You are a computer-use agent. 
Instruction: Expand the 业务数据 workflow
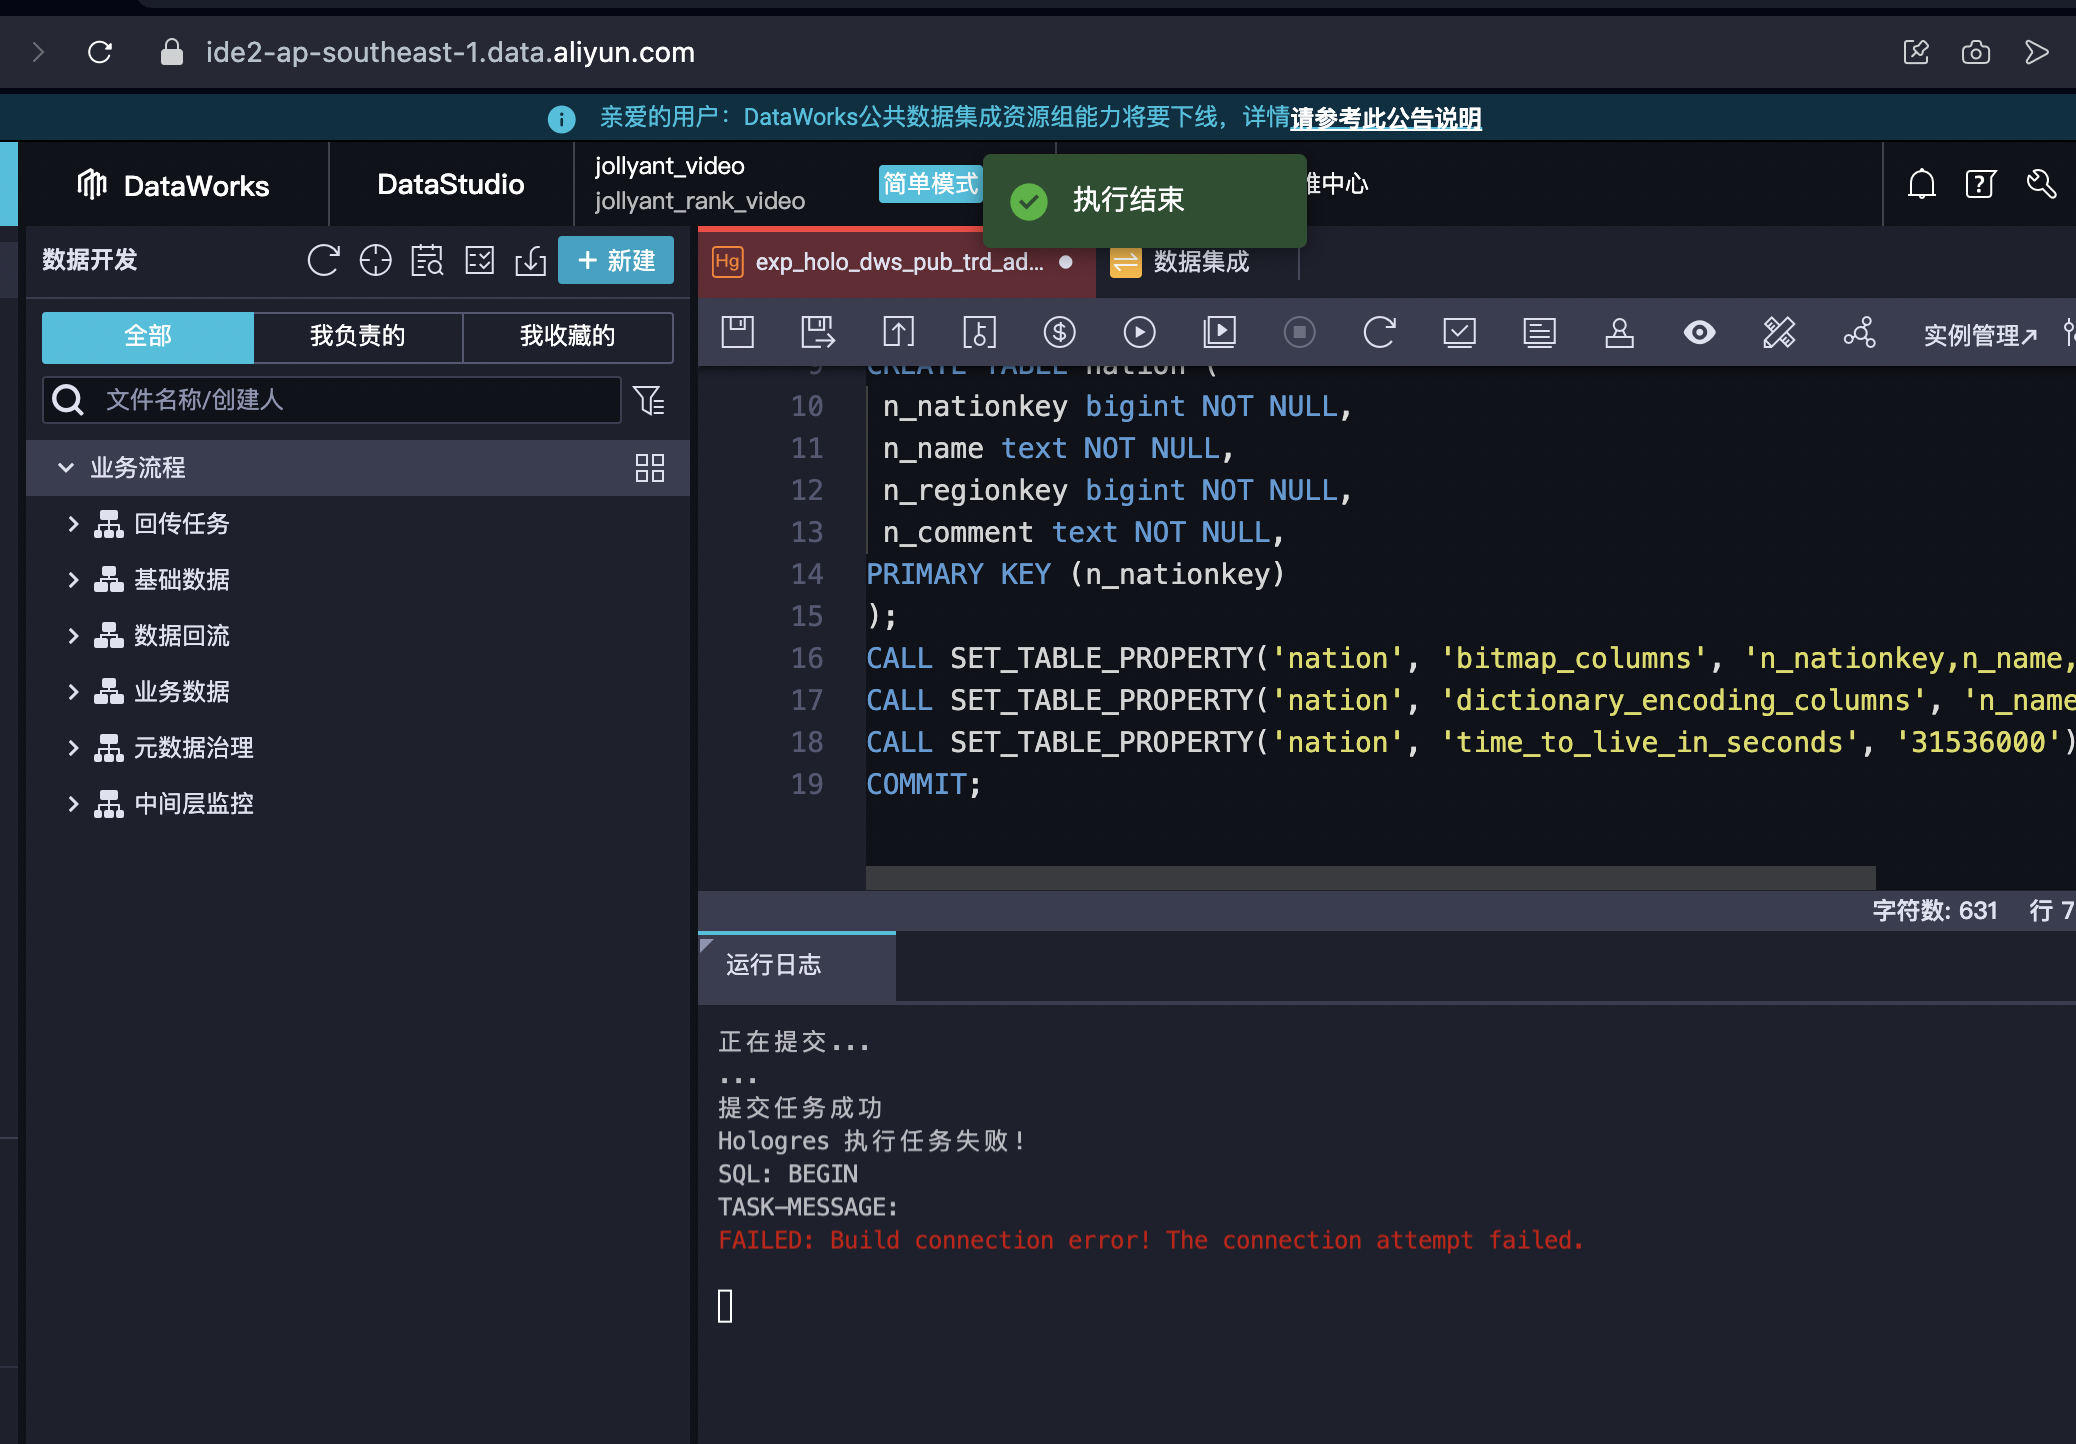73,692
